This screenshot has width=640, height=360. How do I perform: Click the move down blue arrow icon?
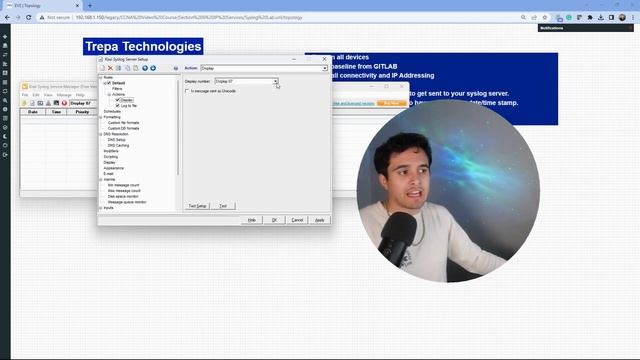click(153, 68)
